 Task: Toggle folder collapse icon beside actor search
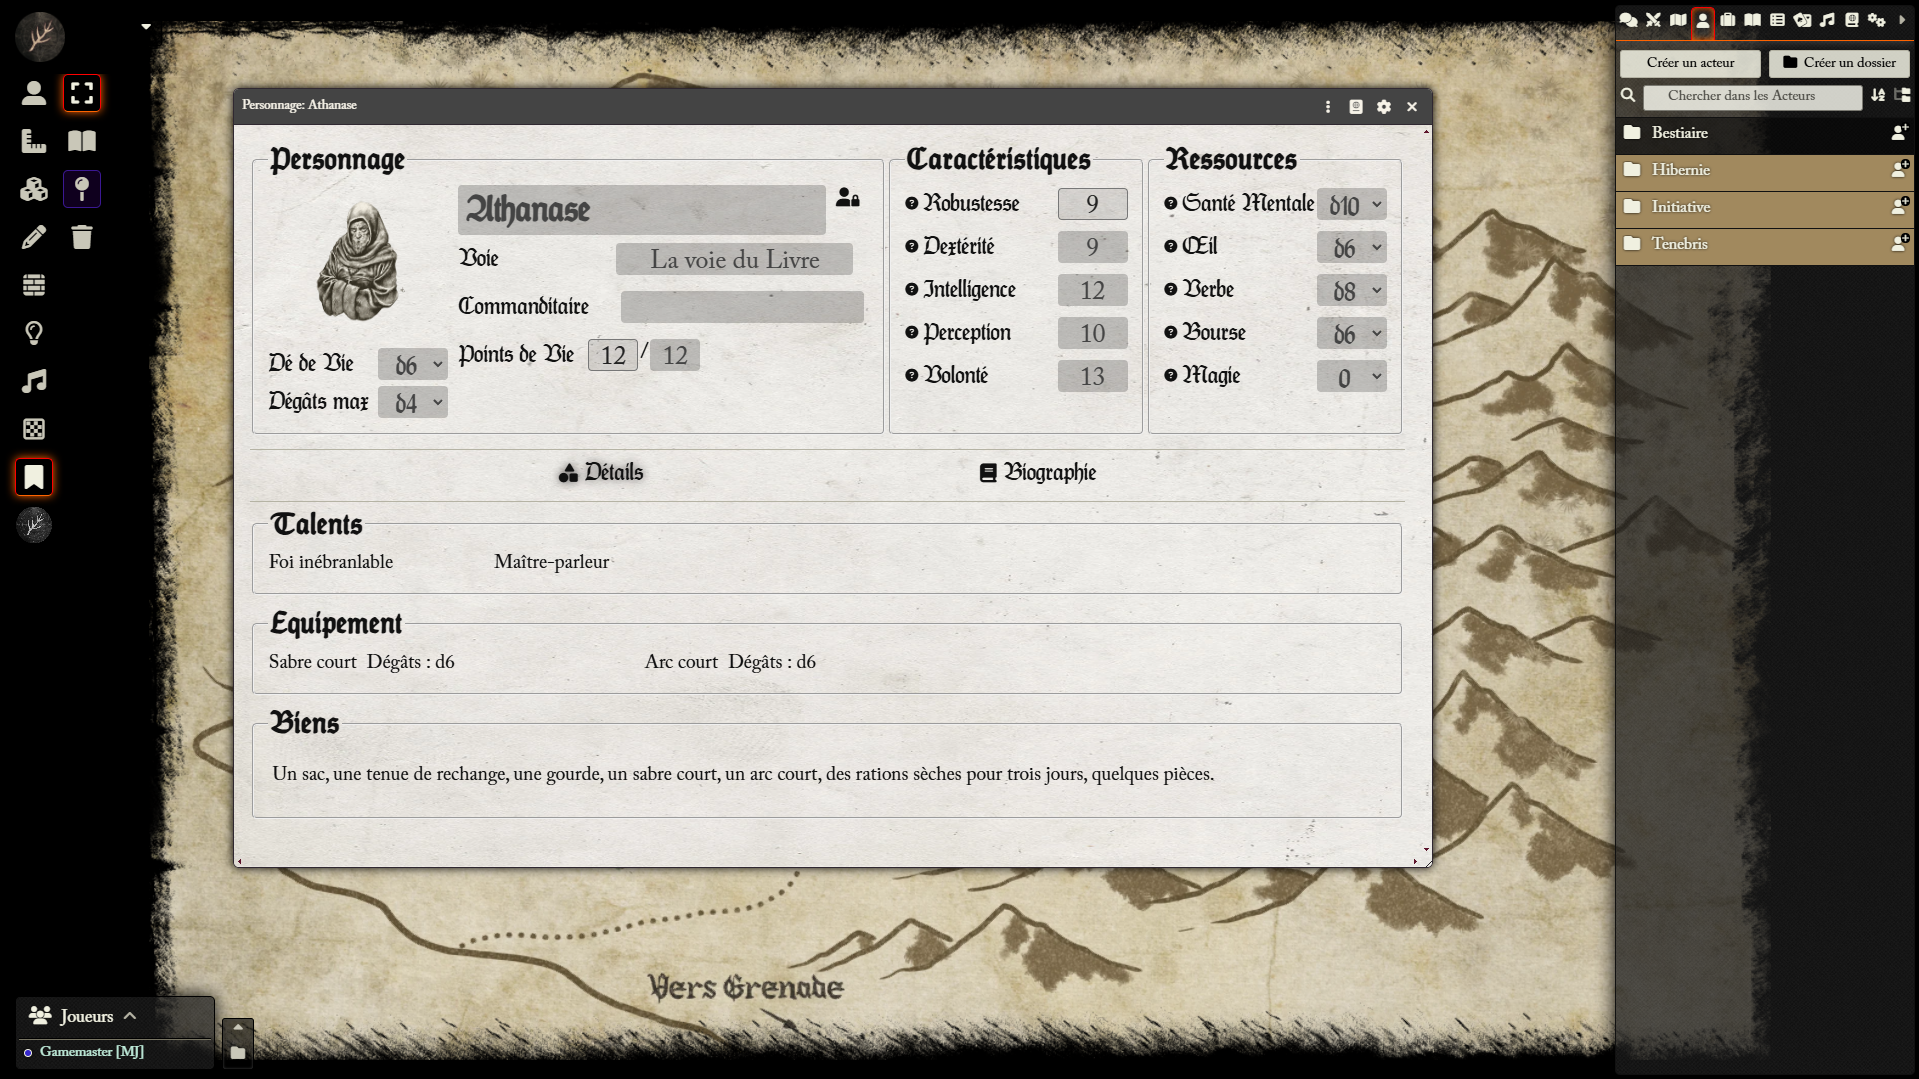(x=1902, y=96)
